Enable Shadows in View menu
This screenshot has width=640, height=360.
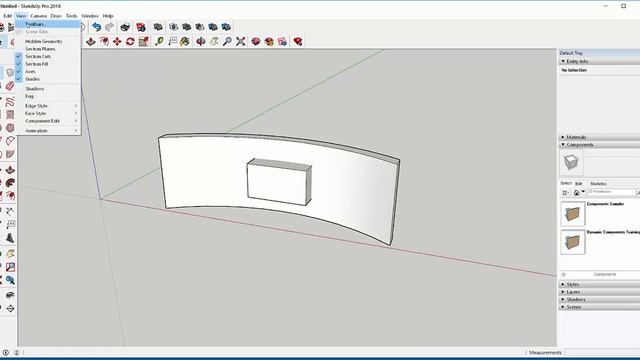tap(48, 89)
